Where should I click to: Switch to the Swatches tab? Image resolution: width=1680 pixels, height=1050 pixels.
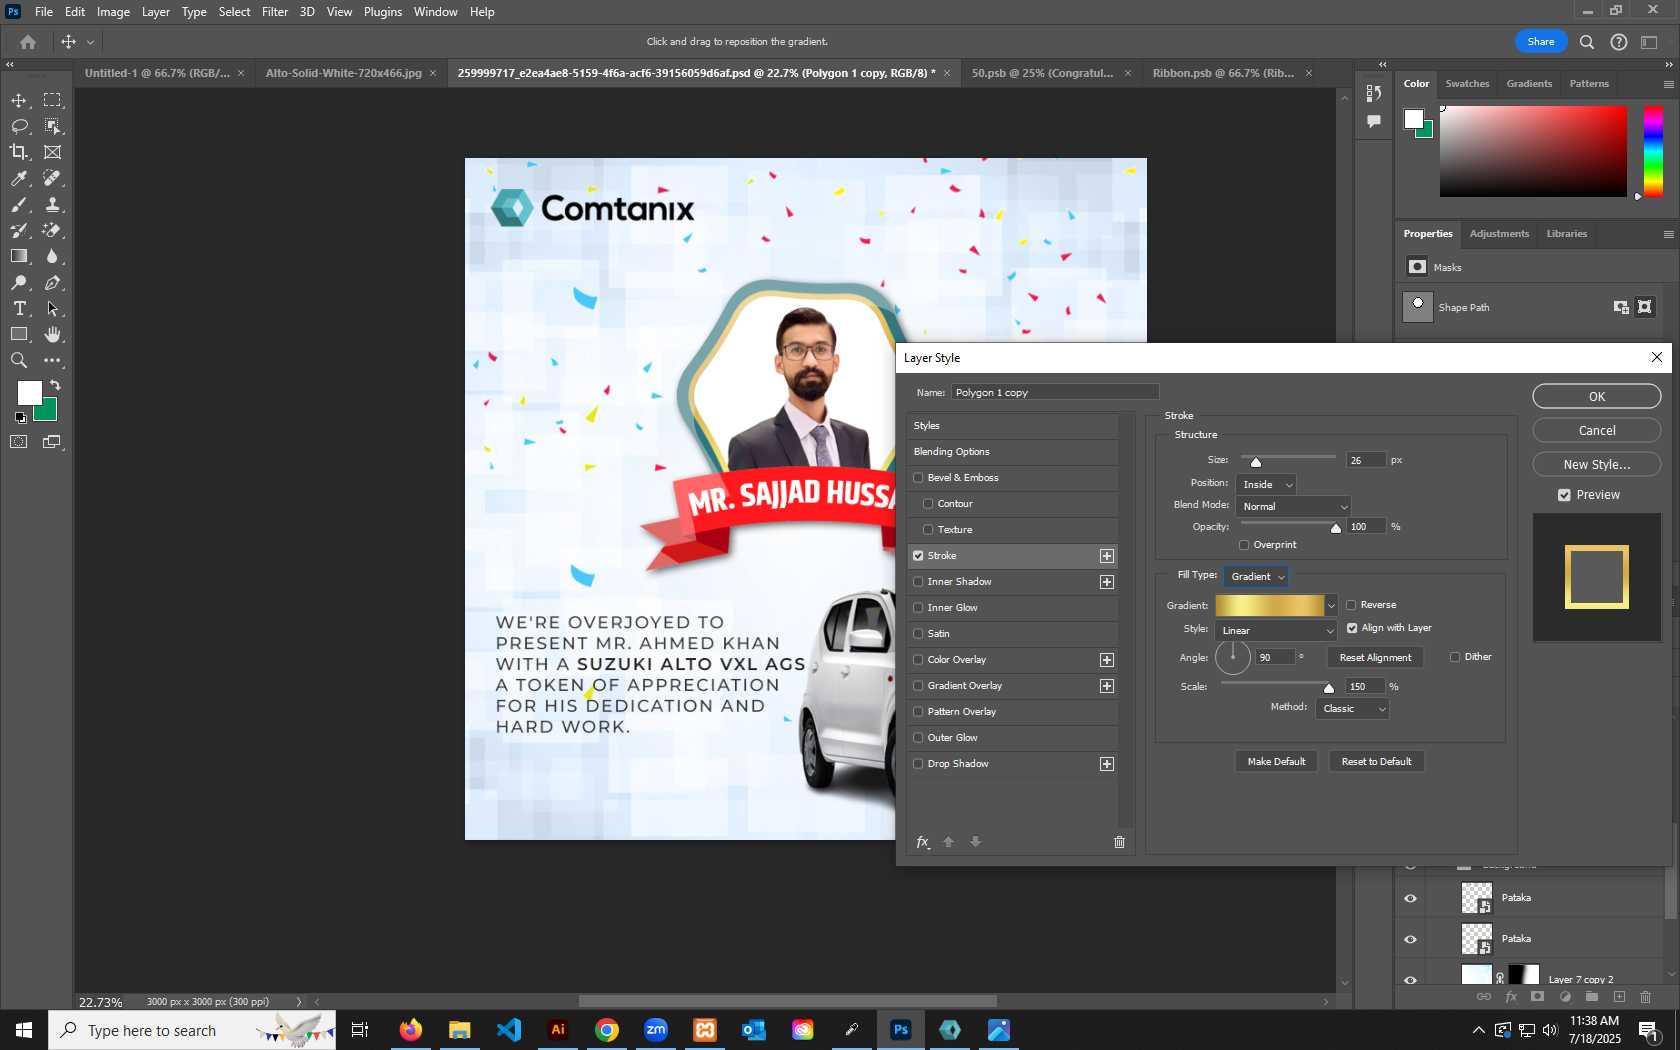(1467, 84)
